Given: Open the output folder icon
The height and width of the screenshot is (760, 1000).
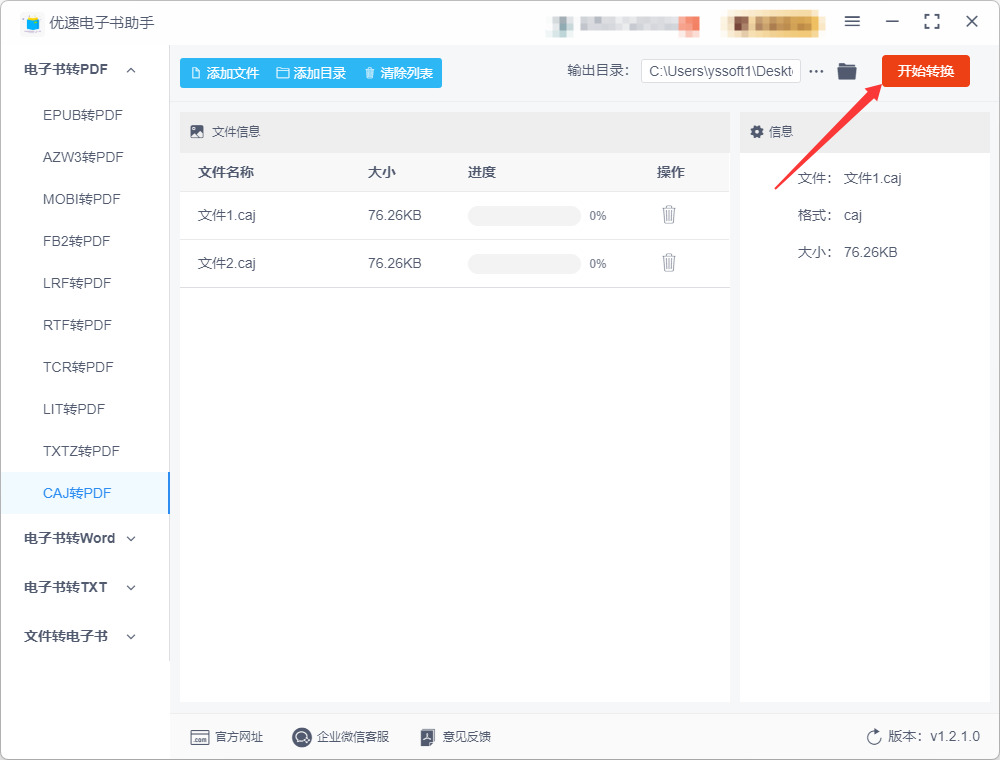Looking at the screenshot, I should pos(847,71).
